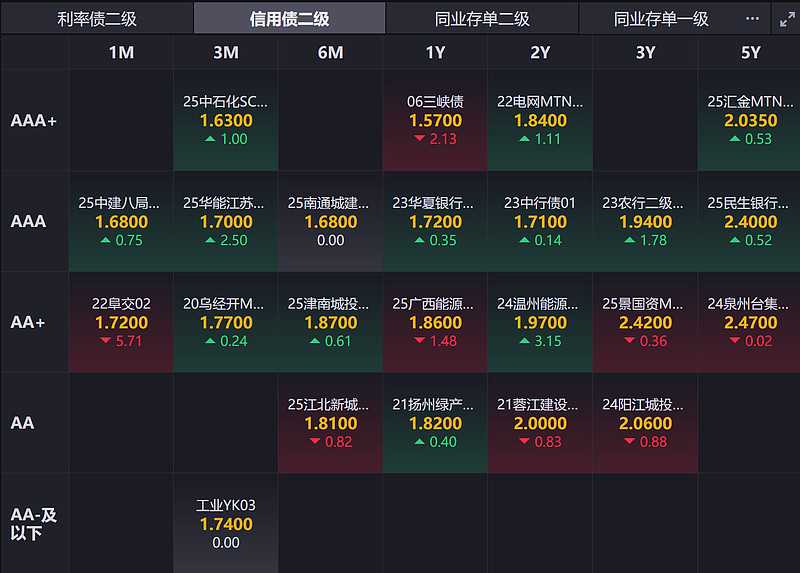Screen dimensions: 800x573
Task: Click the 6M column header
Action: pos(331,53)
